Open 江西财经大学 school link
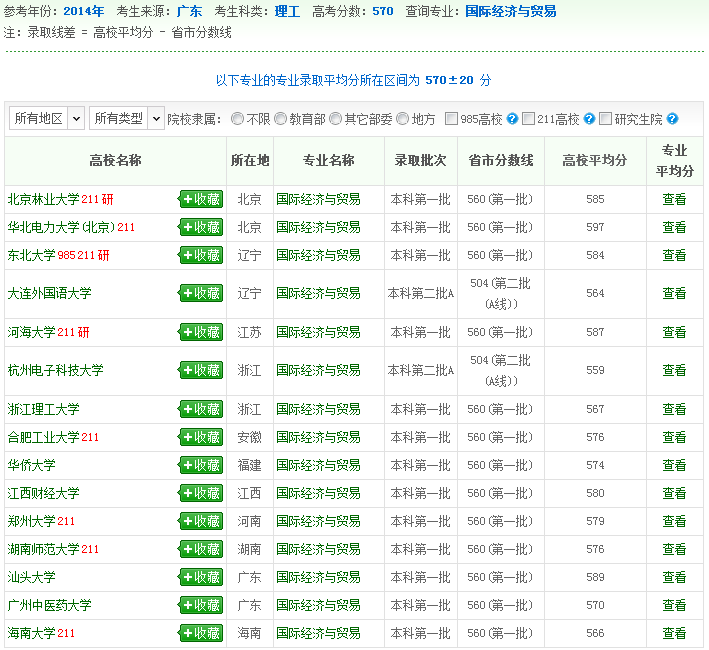This screenshot has width=709, height=650. pyautogui.click(x=43, y=493)
